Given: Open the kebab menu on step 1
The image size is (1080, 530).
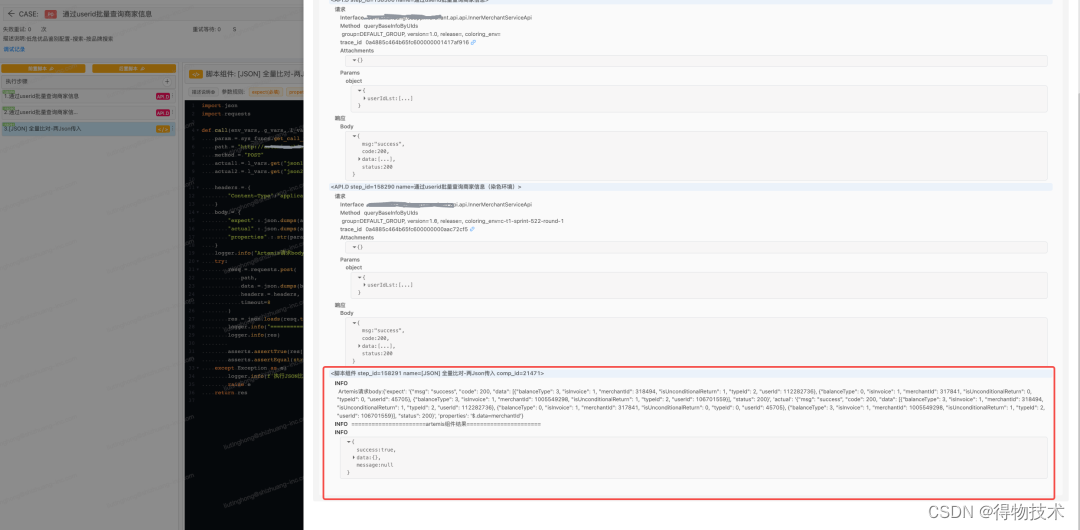Looking at the screenshot, I should (173, 96).
